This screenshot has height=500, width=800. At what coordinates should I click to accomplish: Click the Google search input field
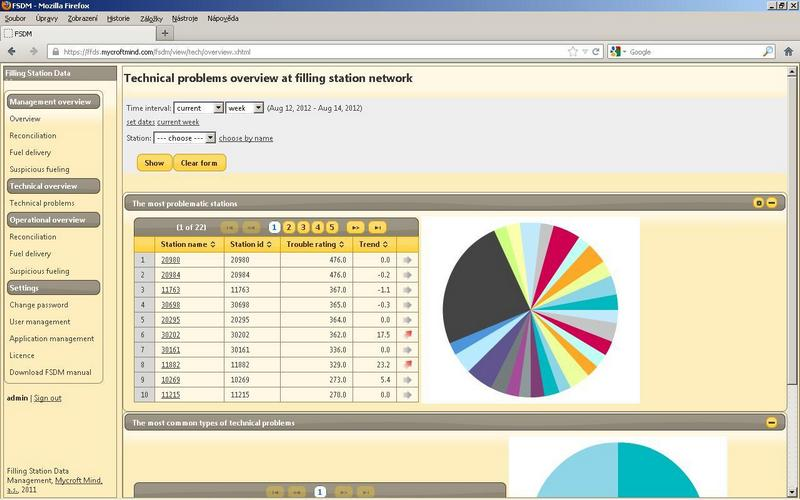(694, 52)
